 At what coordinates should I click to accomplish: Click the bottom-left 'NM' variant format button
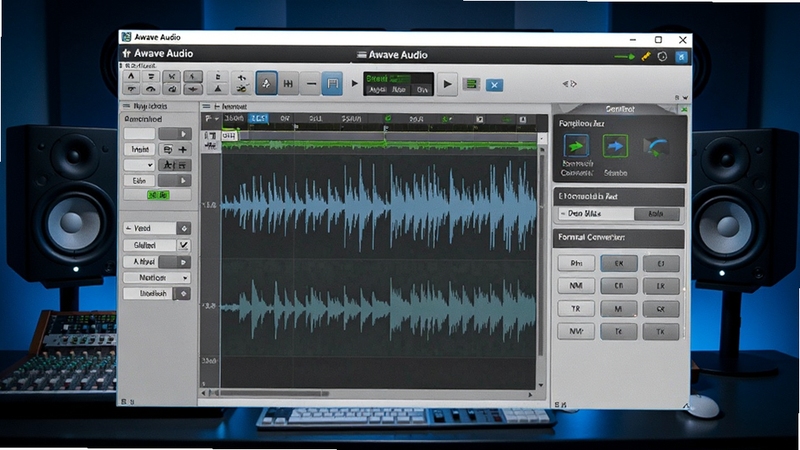[x=576, y=331]
